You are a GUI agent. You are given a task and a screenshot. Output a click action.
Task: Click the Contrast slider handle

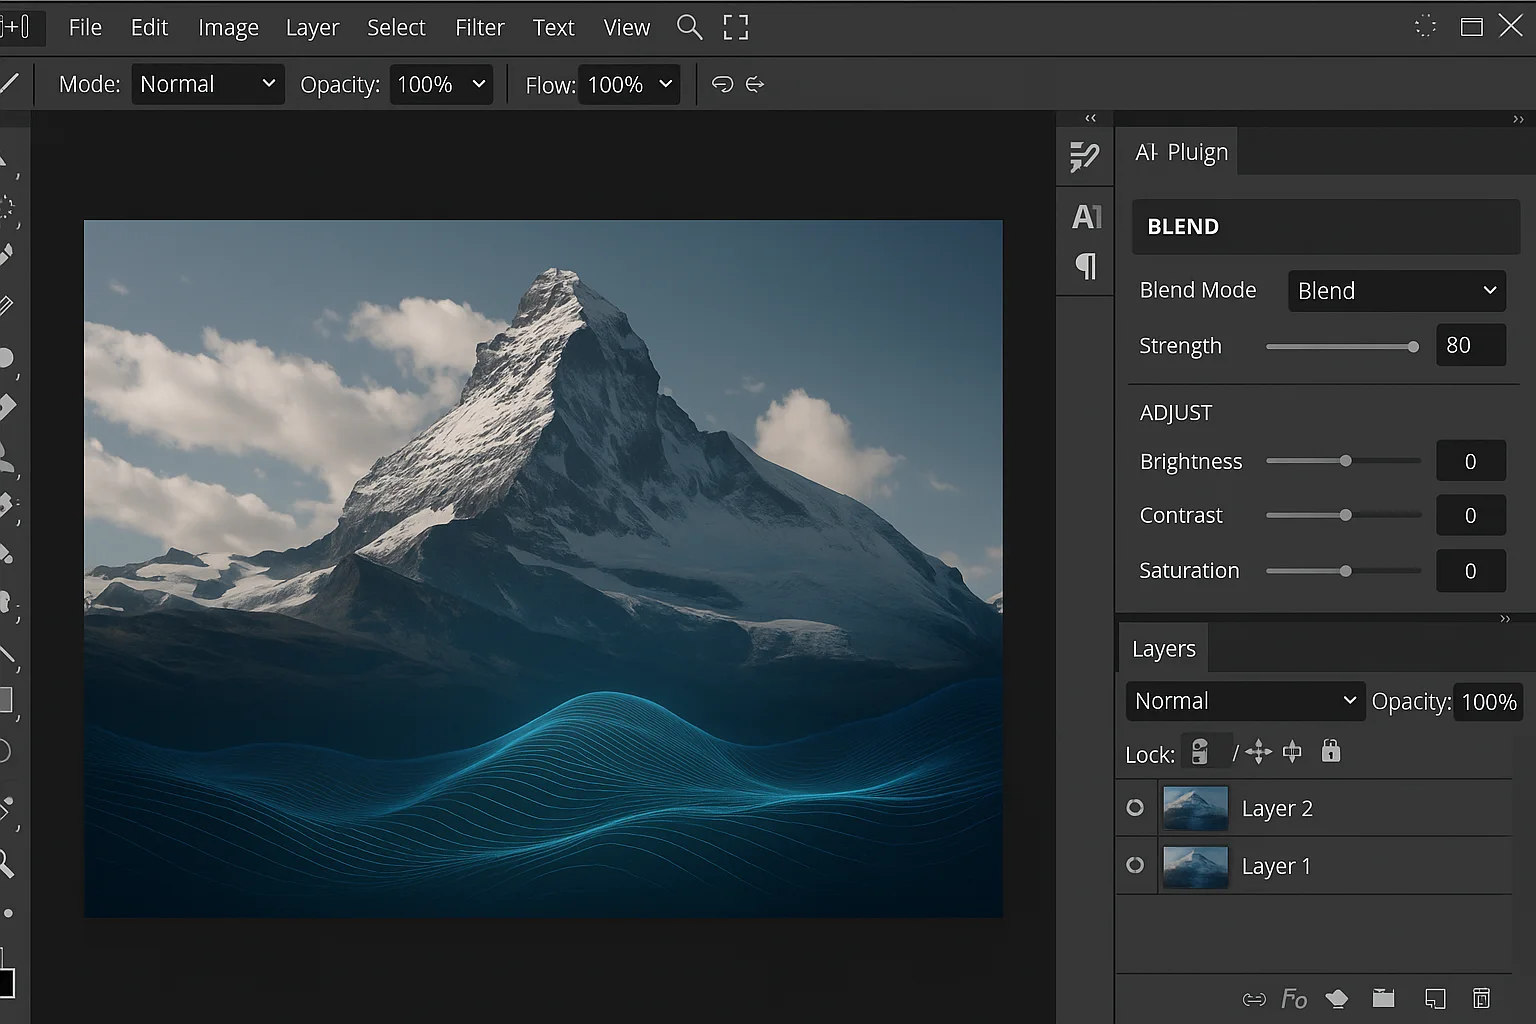(1346, 515)
